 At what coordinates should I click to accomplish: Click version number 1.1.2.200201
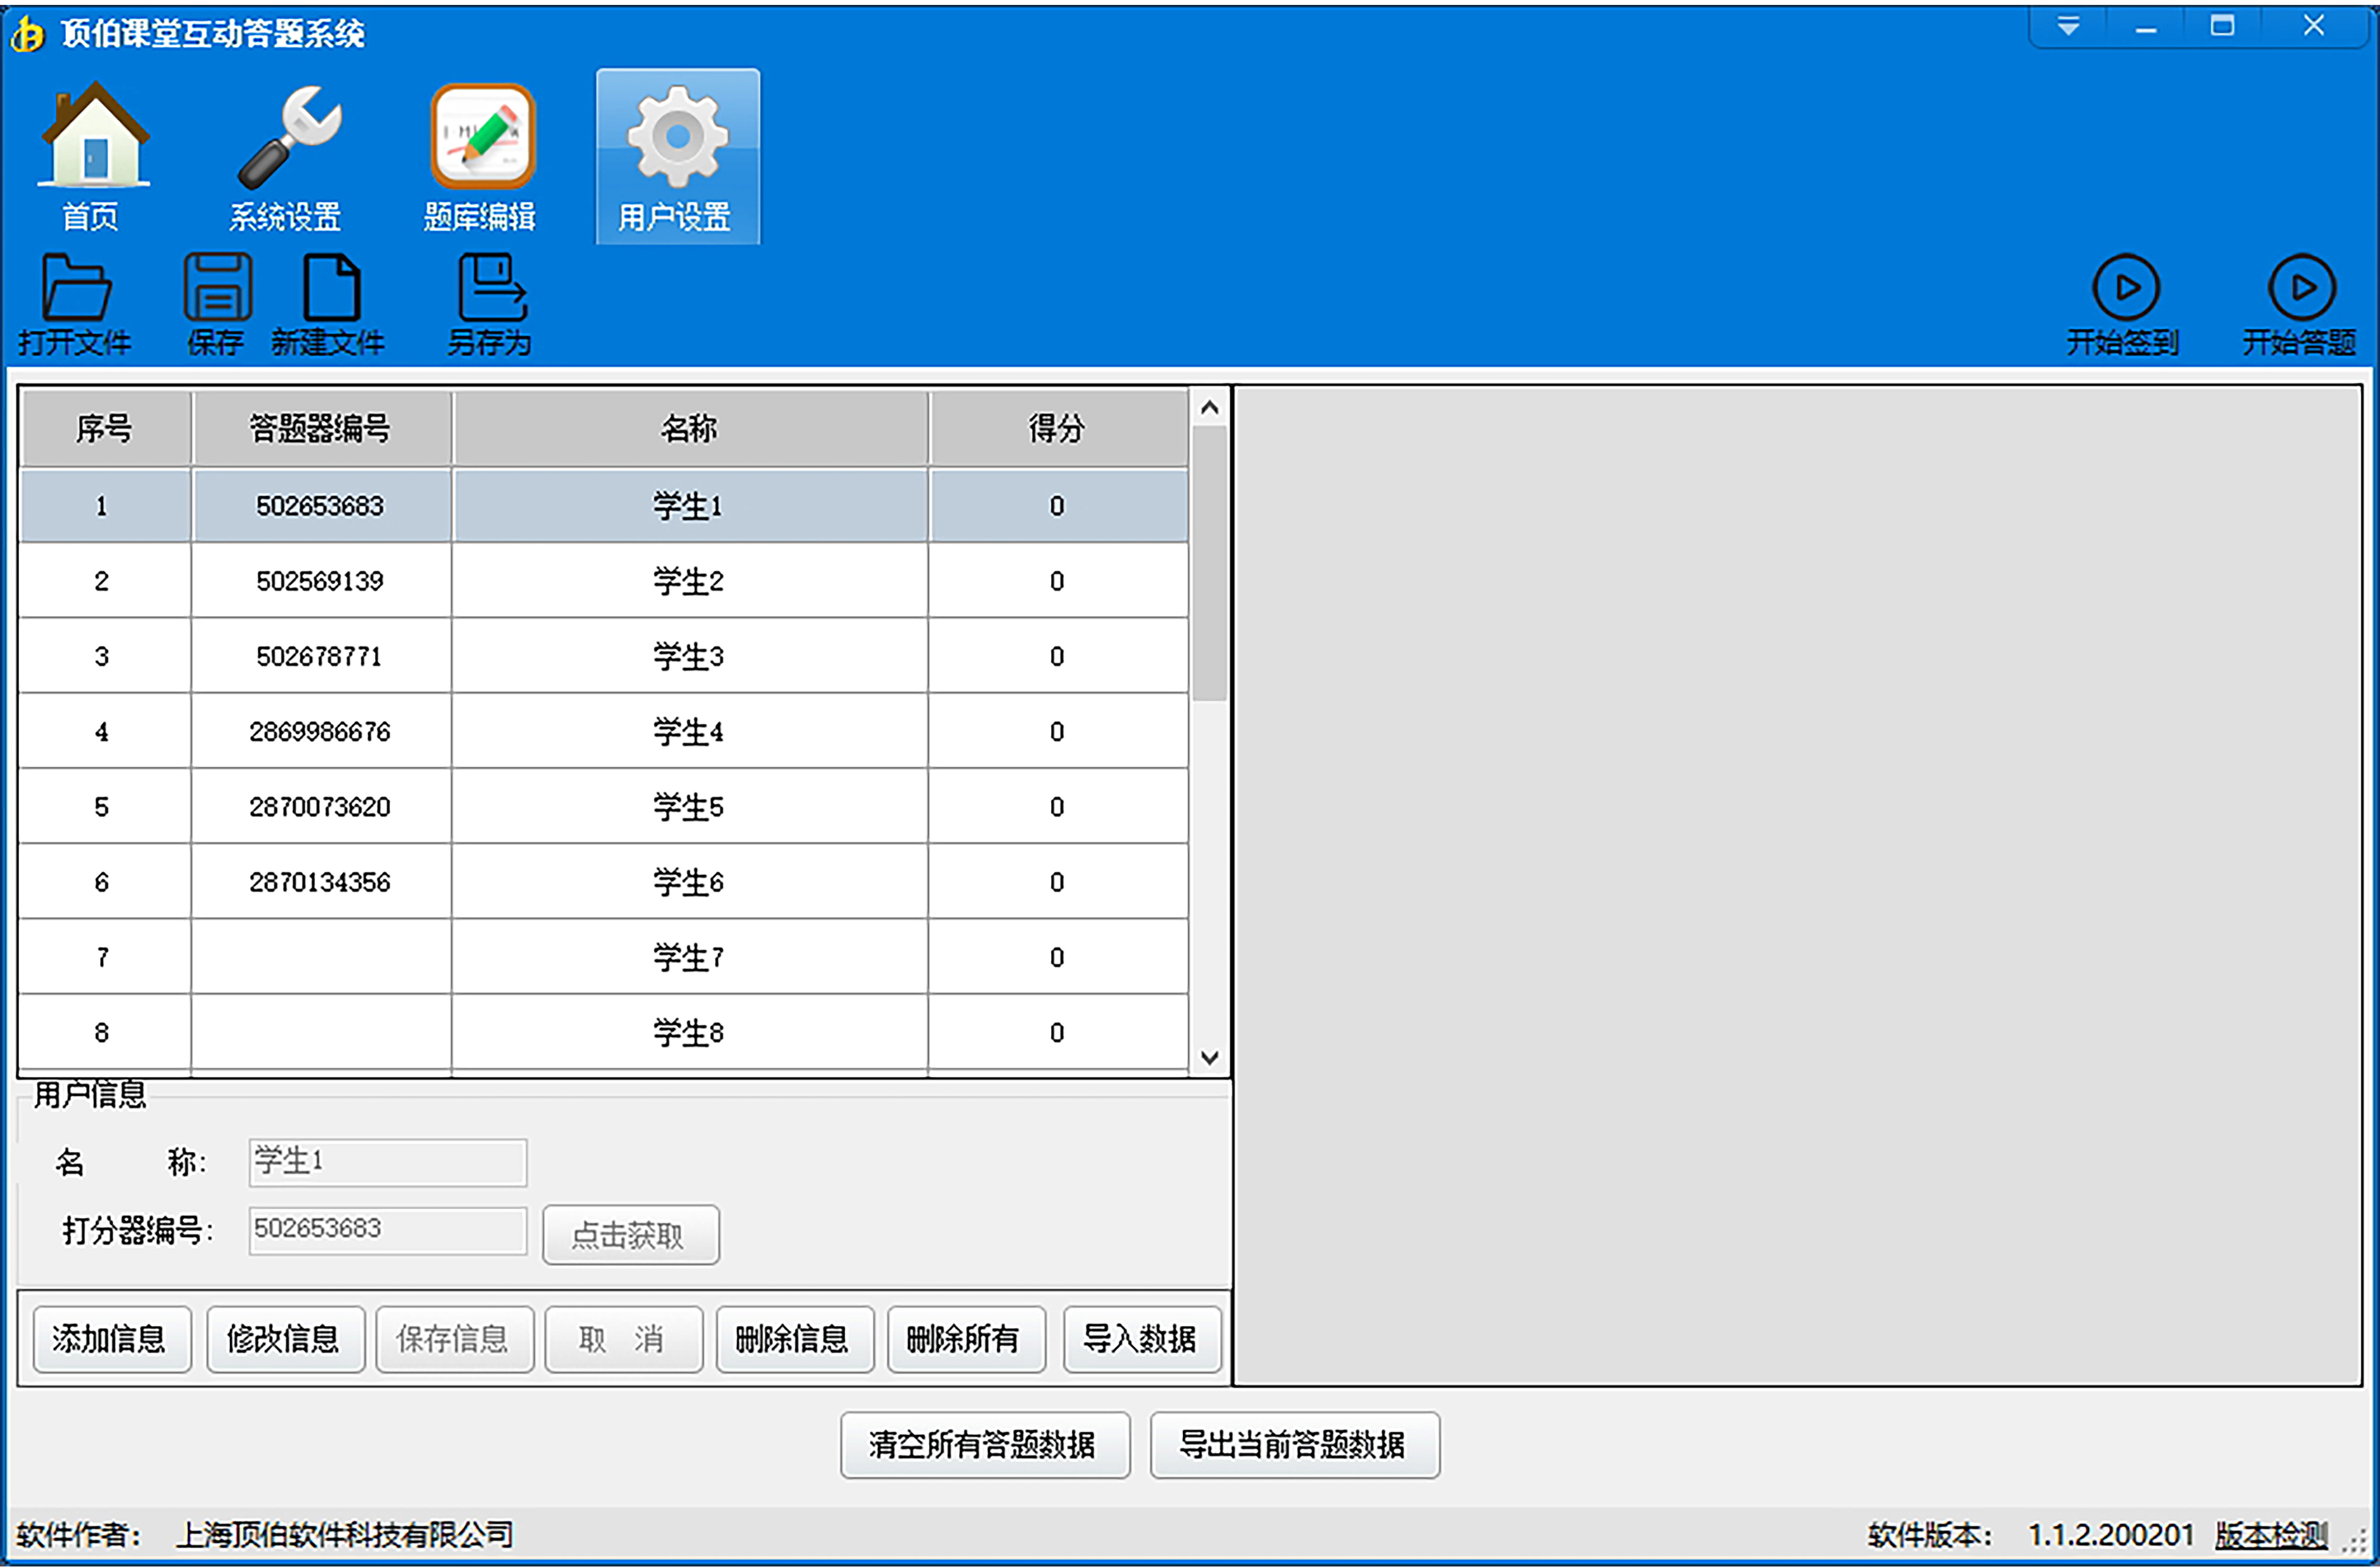click(2110, 1534)
